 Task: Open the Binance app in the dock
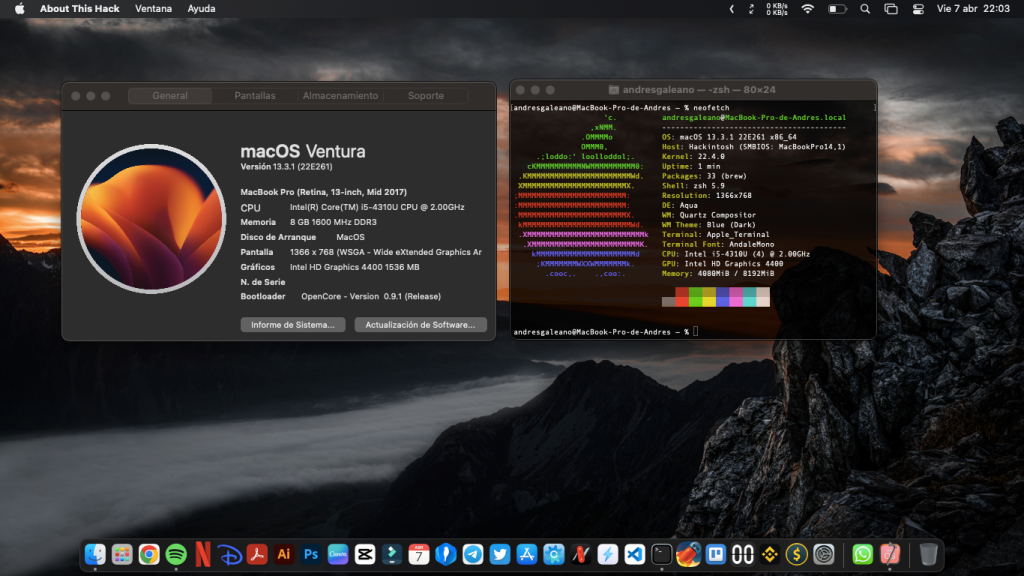point(770,554)
